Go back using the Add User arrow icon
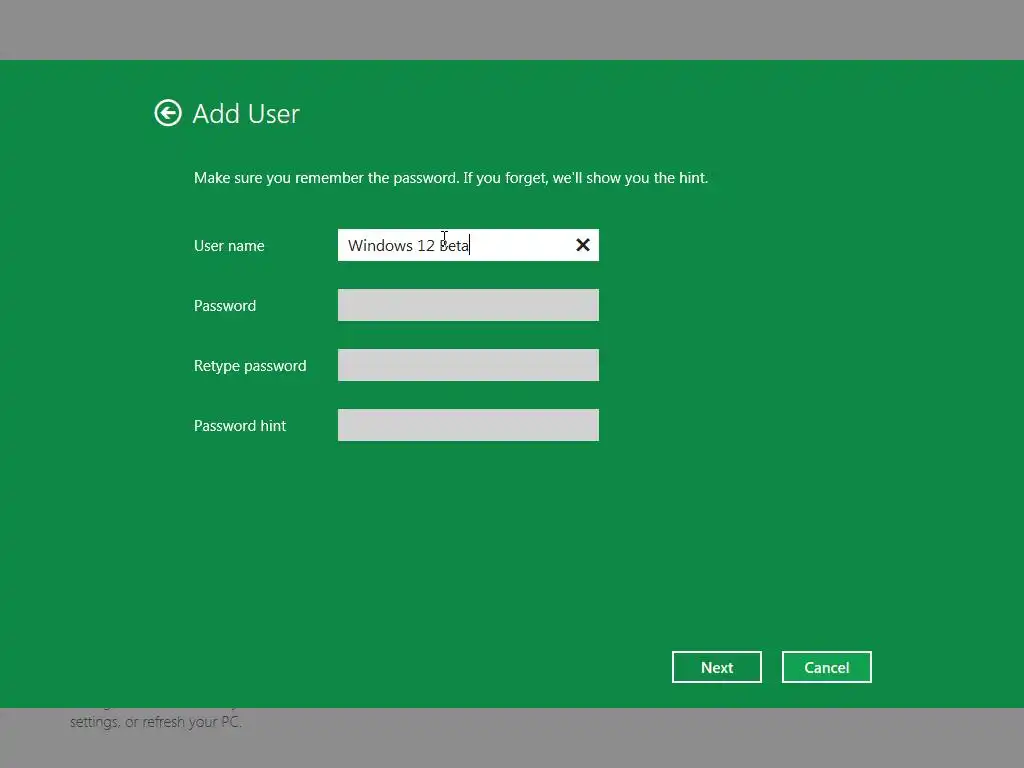The image size is (1024, 768). [x=168, y=113]
